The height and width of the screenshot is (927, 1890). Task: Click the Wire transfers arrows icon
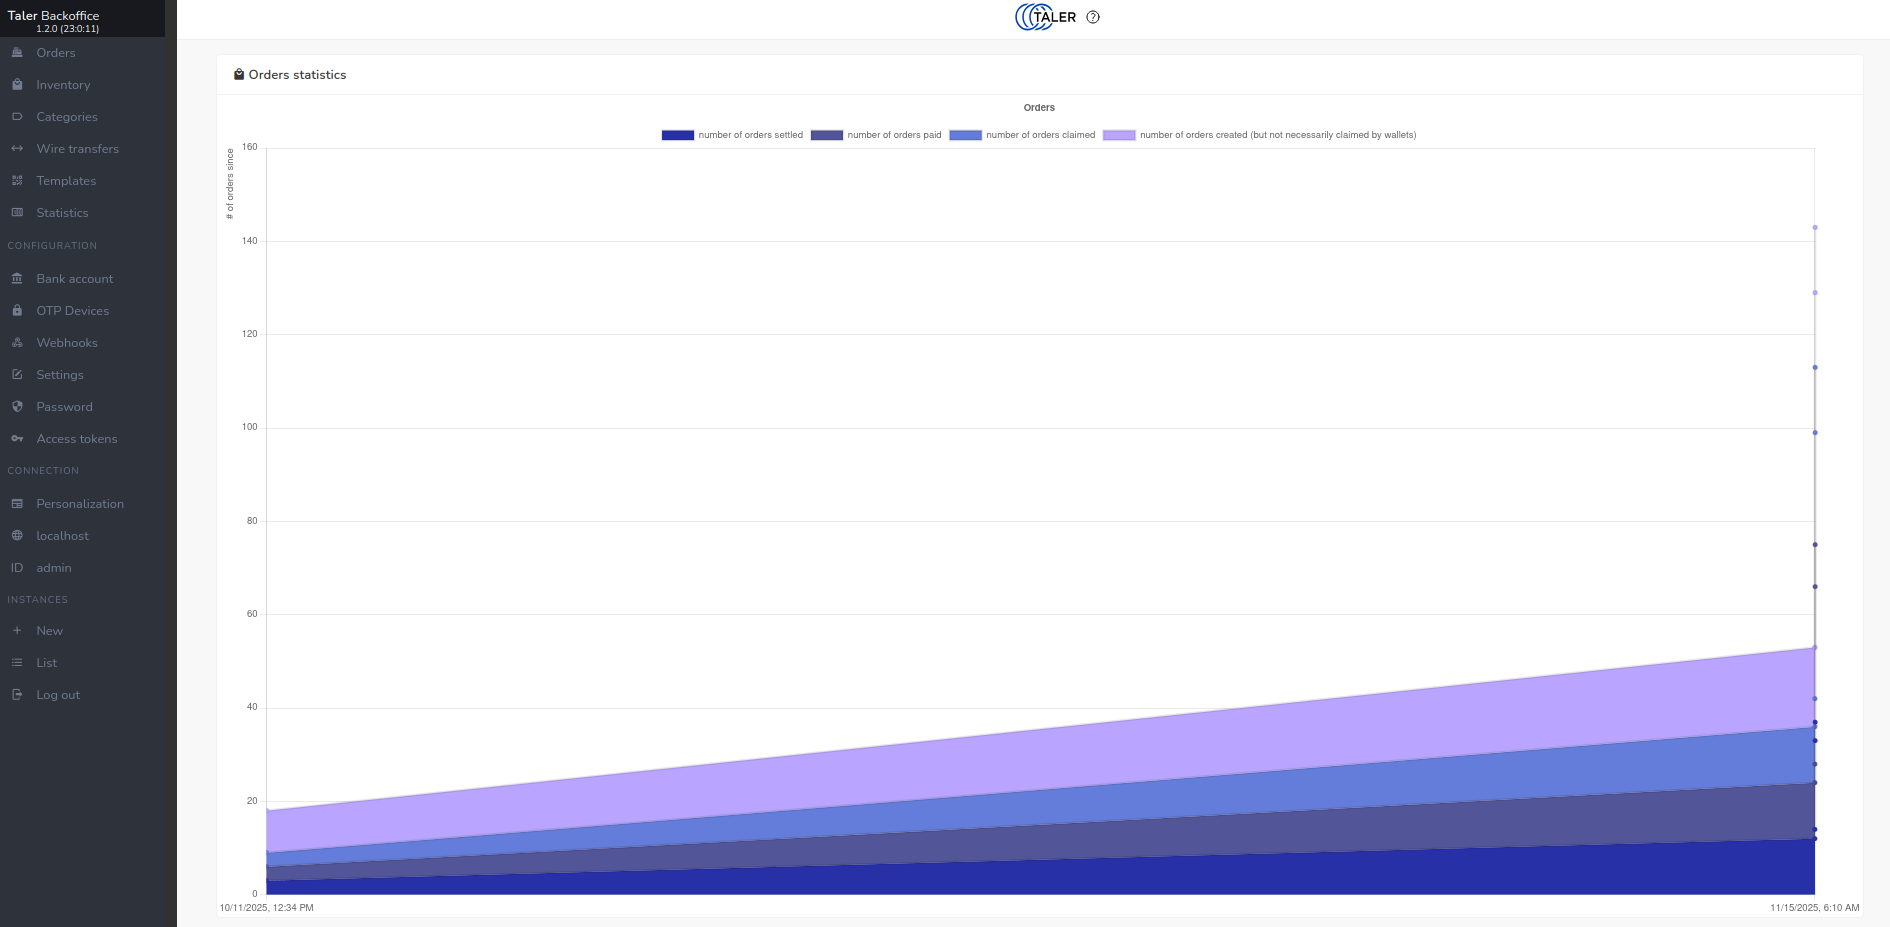click(x=17, y=149)
